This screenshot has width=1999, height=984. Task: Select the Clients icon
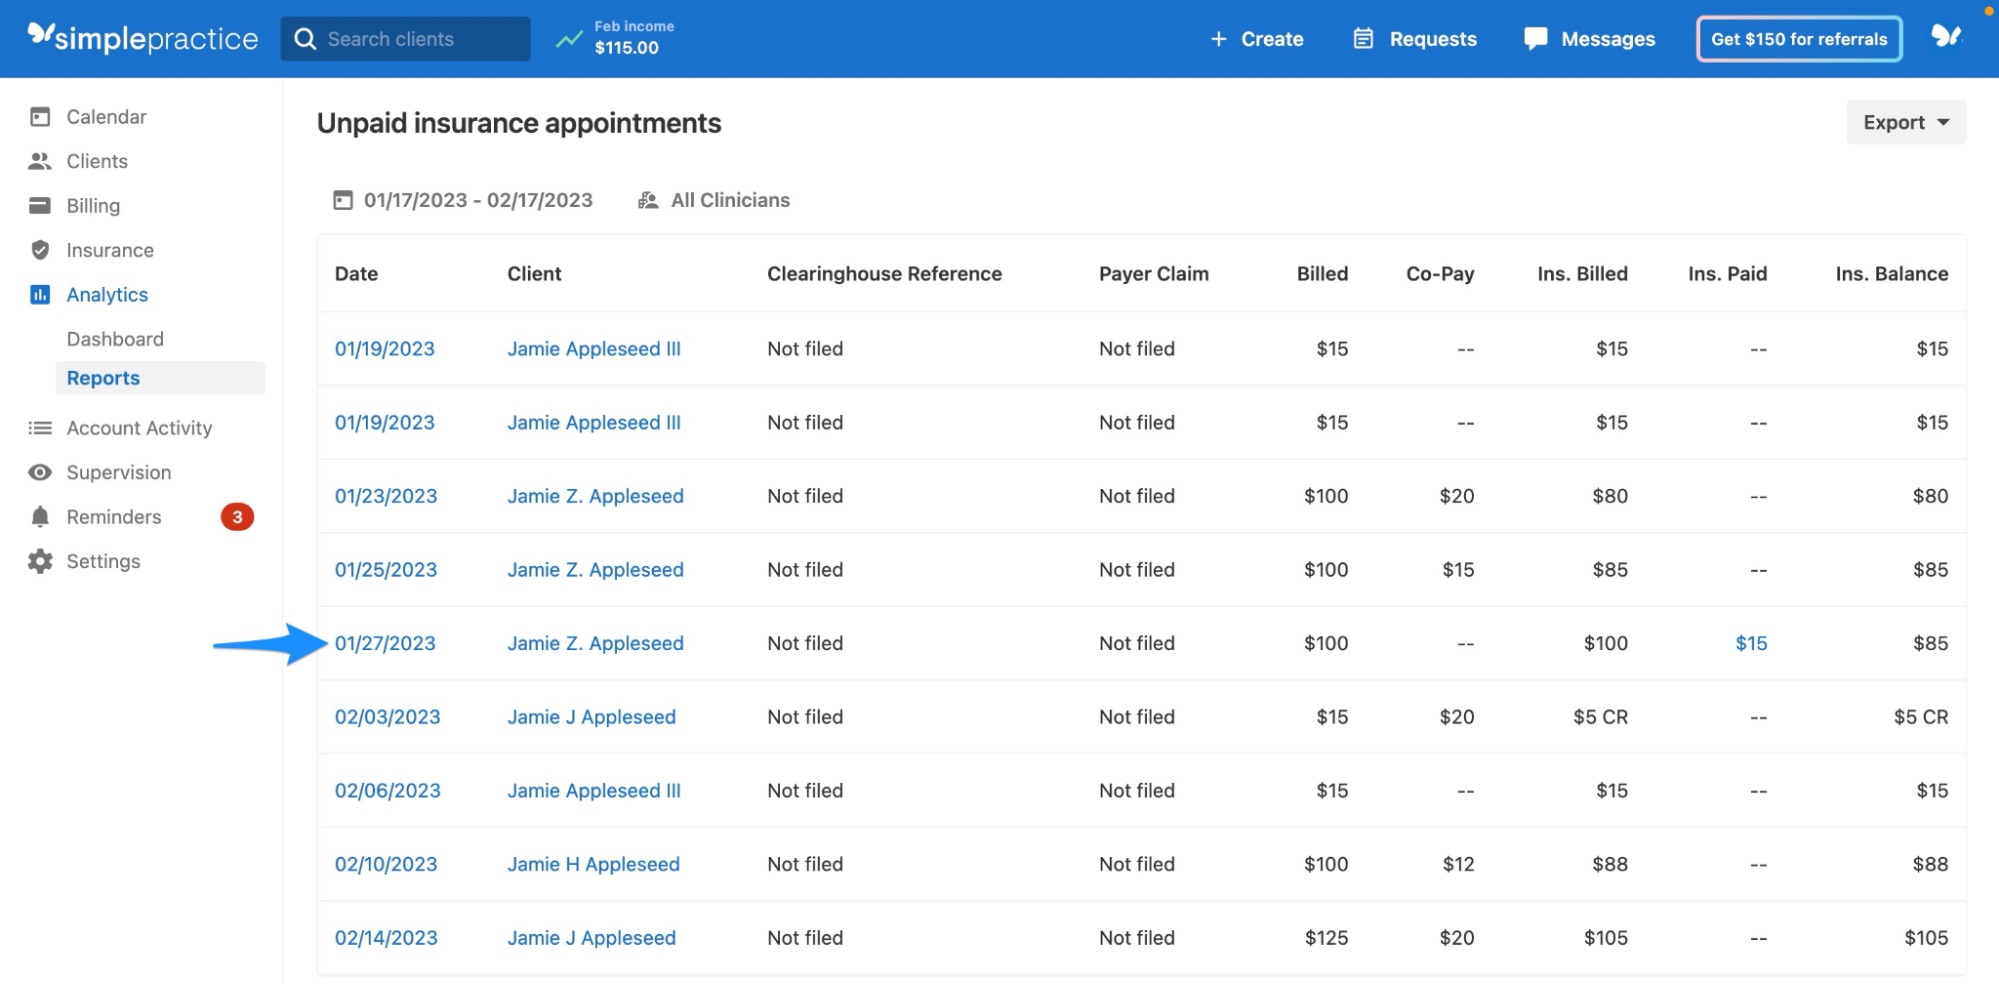pyautogui.click(x=39, y=160)
